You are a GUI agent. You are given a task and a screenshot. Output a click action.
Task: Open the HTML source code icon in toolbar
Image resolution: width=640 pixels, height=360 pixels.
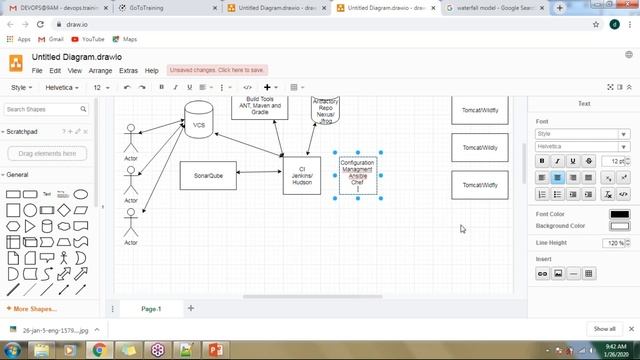[x=247, y=87]
